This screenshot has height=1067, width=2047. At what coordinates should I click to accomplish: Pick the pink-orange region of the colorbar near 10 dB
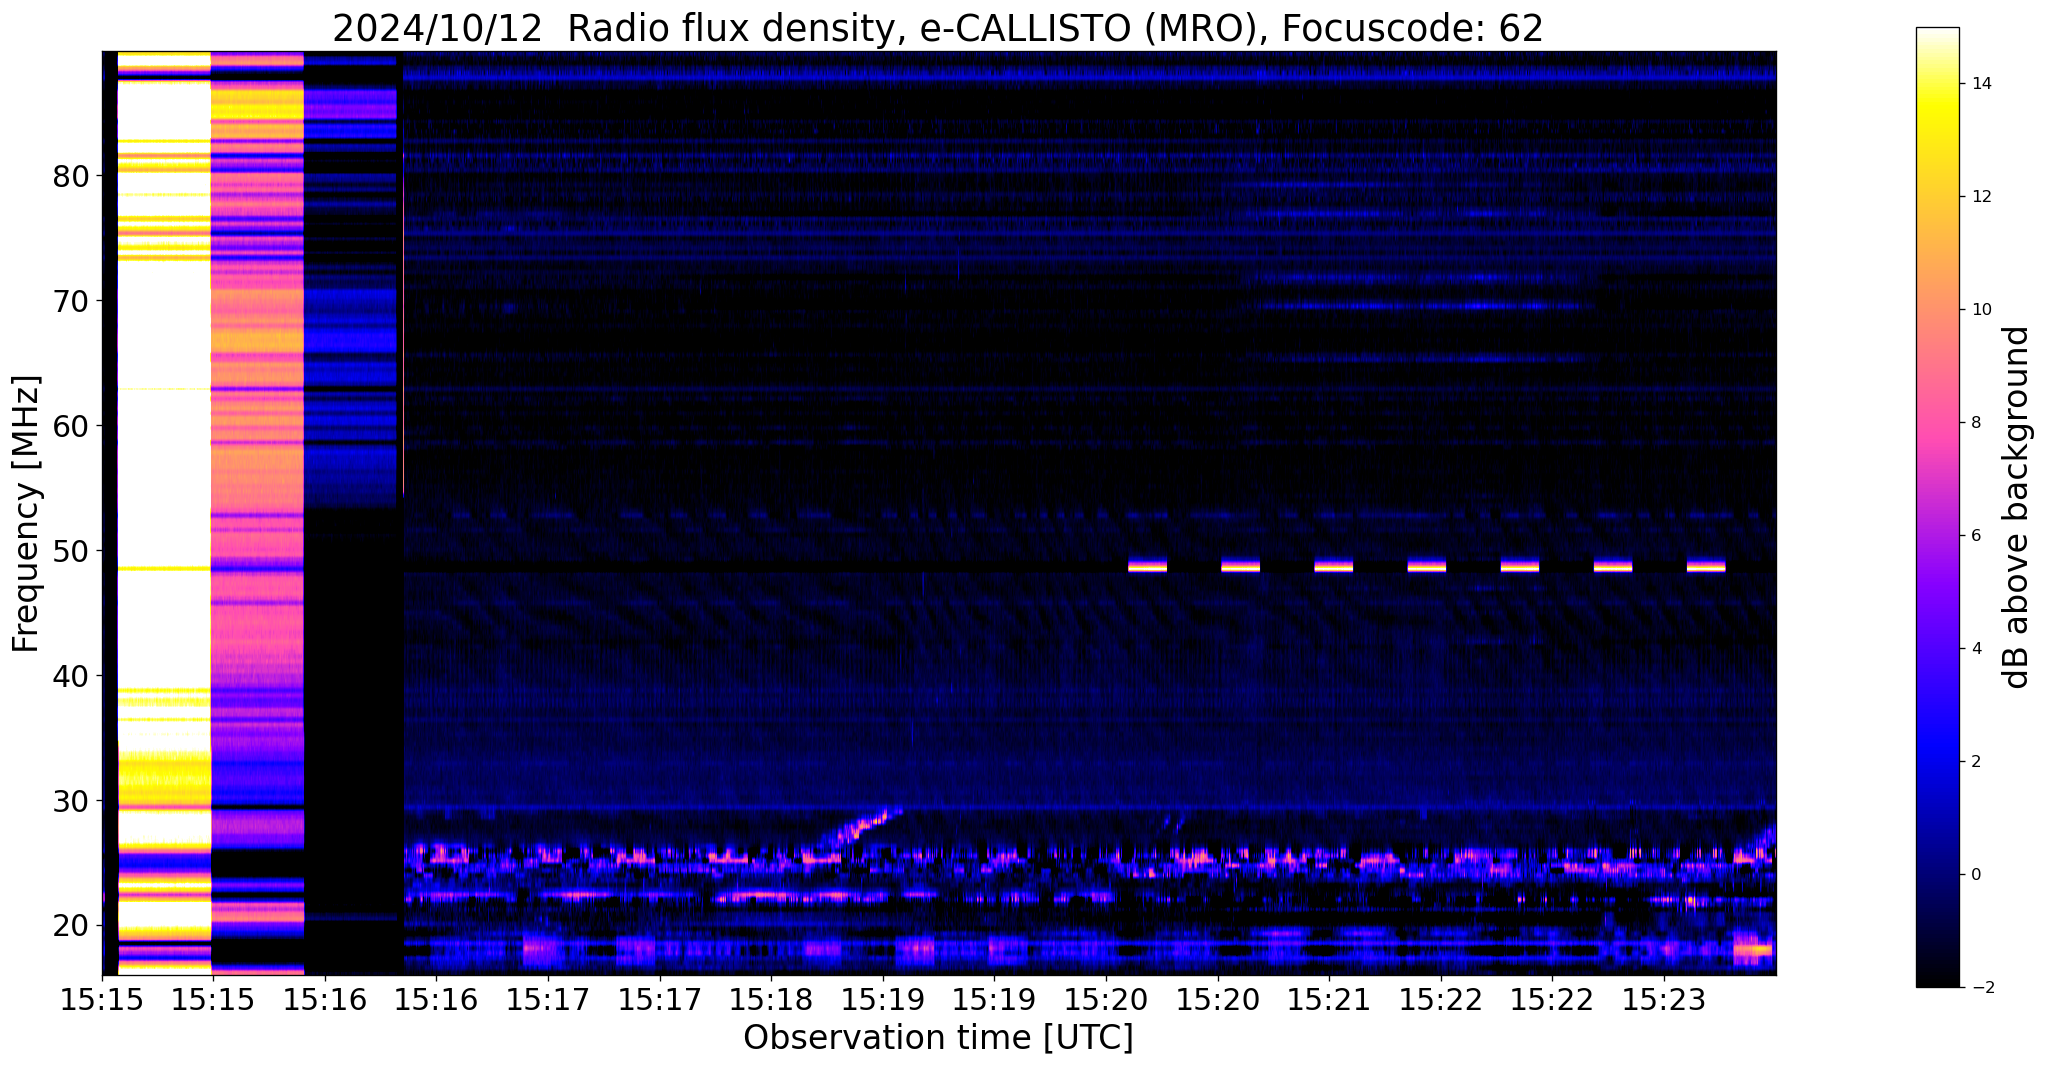[1937, 310]
